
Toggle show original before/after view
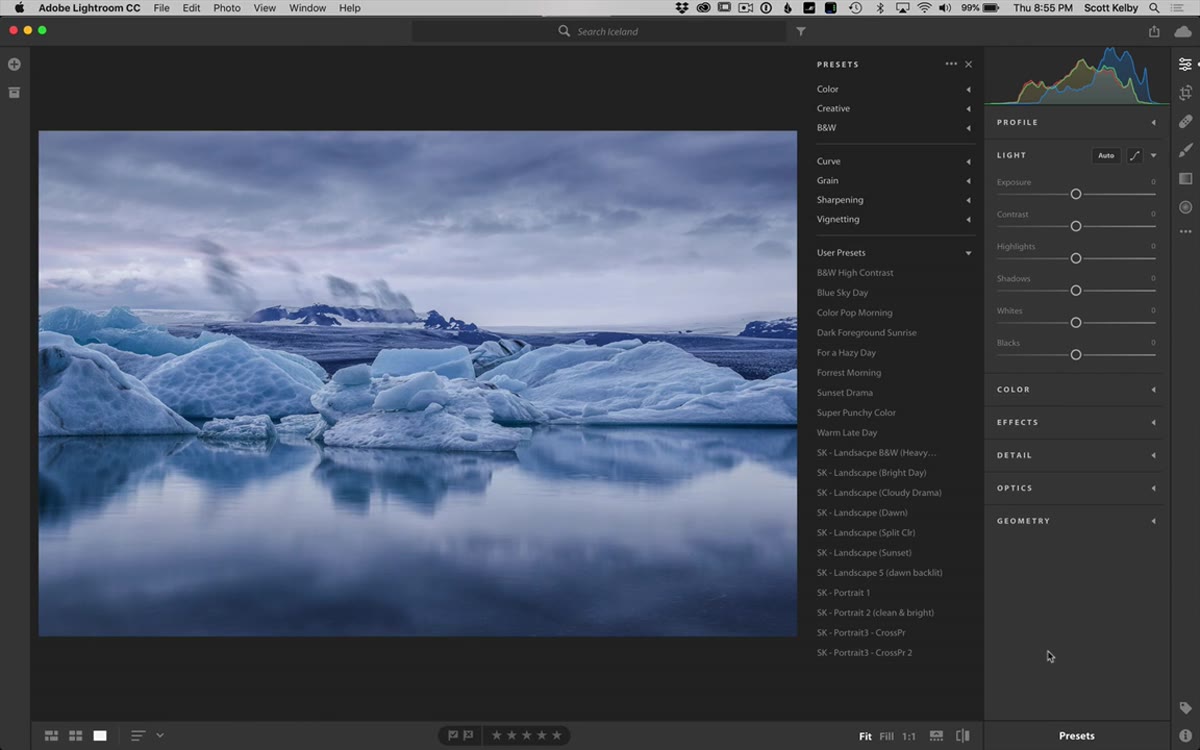(x=962, y=736)
